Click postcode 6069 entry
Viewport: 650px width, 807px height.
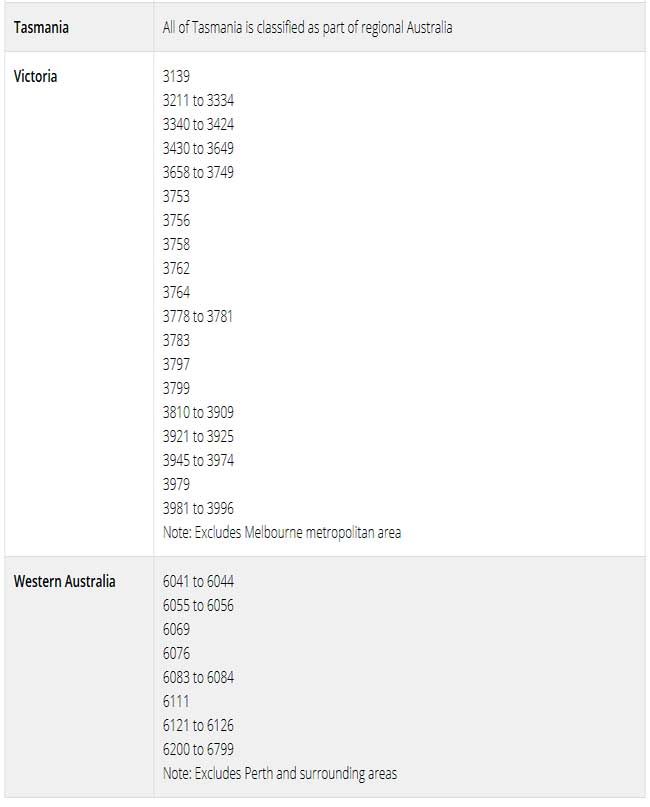tap(176, 629)
